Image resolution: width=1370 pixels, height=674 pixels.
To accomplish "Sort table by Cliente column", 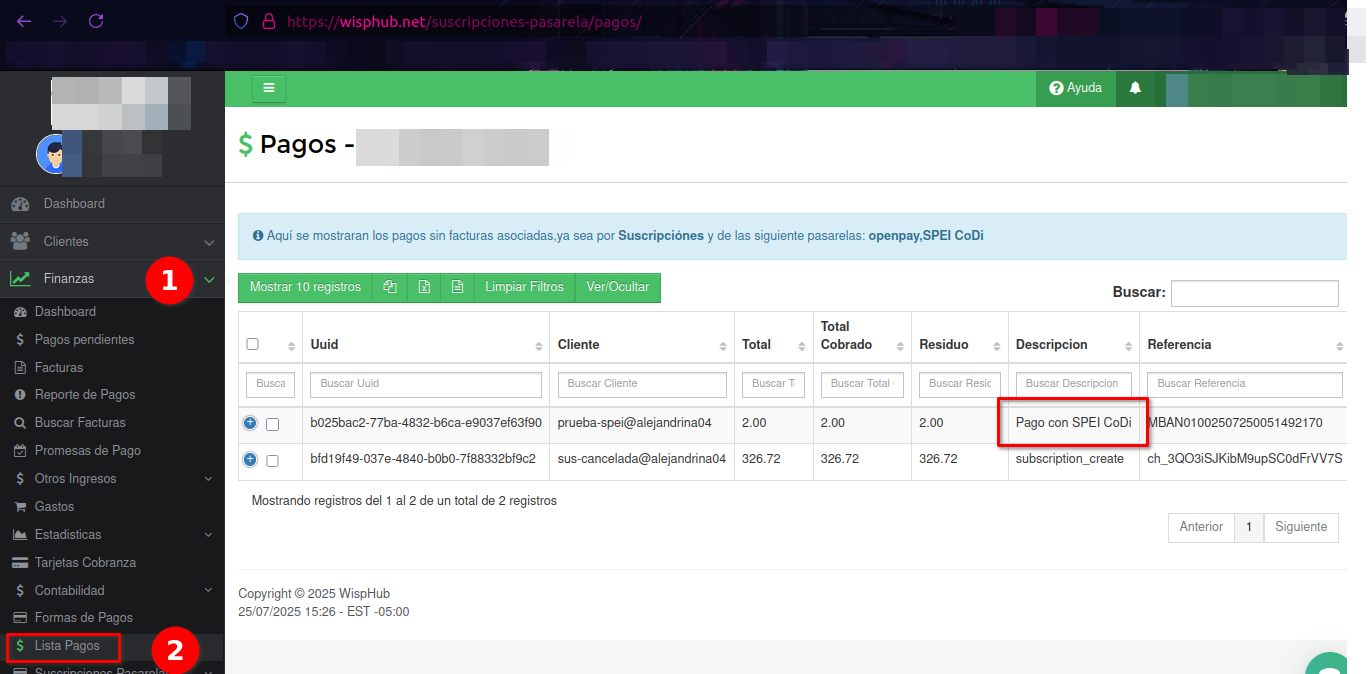I will (723, 345).
